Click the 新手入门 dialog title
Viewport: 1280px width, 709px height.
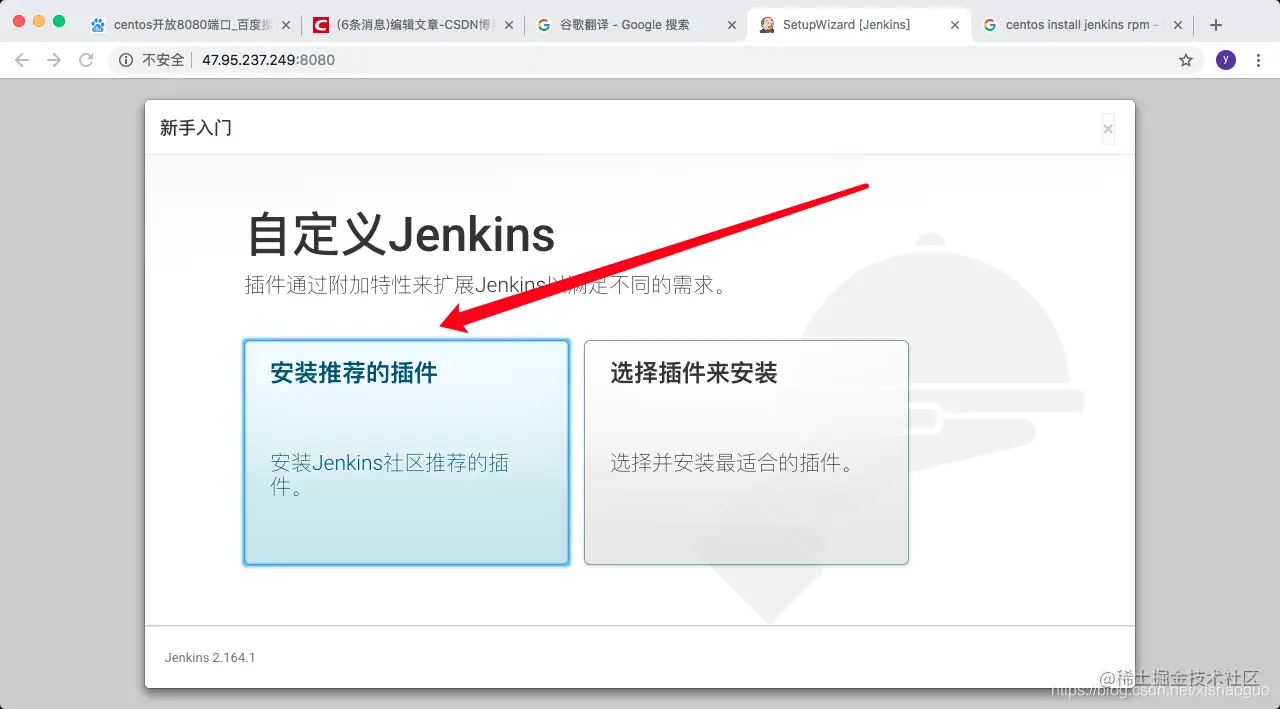click(196, 128)
